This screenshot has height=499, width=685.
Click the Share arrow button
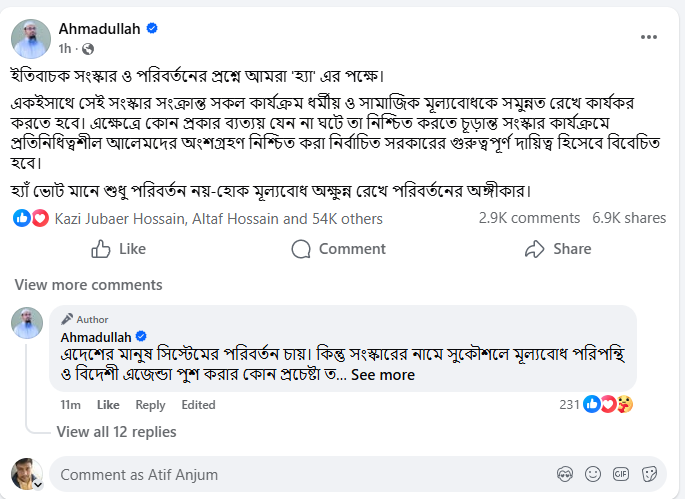coord(558,249)
